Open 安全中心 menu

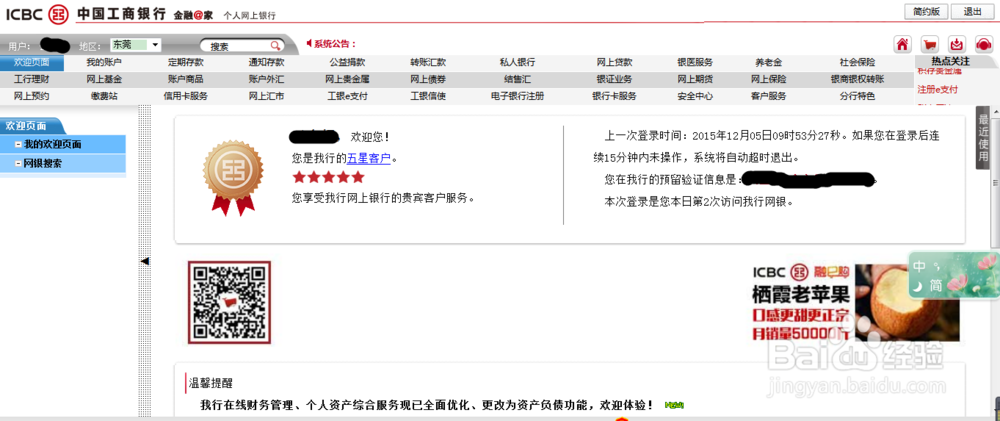click(695, 96)
